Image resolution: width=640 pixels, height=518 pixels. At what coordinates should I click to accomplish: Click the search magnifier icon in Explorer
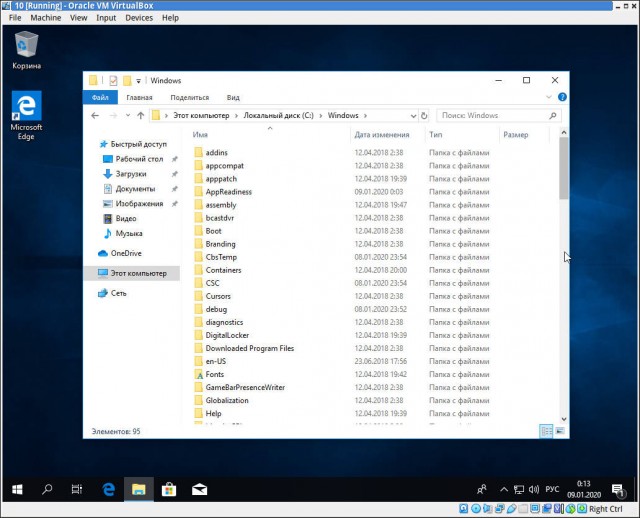tap(553, 116)
